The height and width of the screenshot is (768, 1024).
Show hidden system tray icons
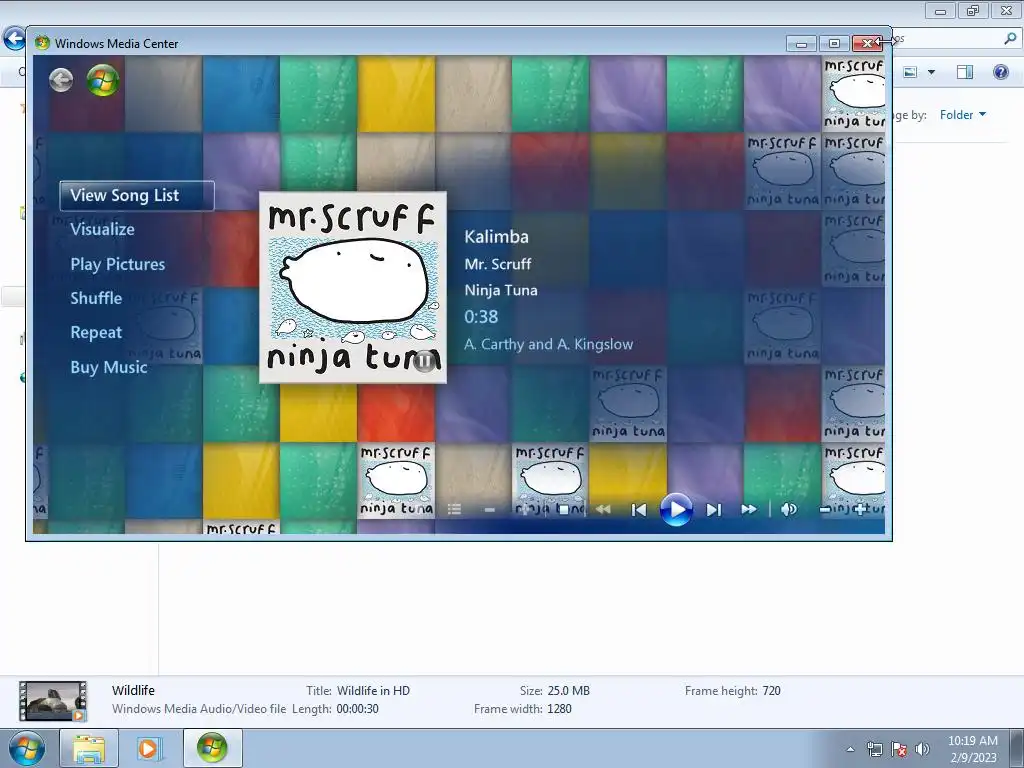pos(850,749)
